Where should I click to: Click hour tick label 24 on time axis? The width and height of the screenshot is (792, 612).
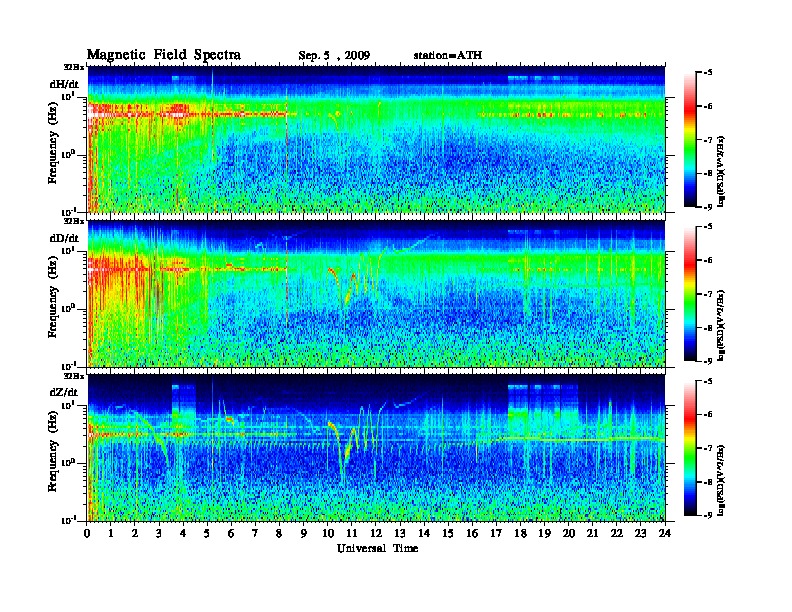665,533
